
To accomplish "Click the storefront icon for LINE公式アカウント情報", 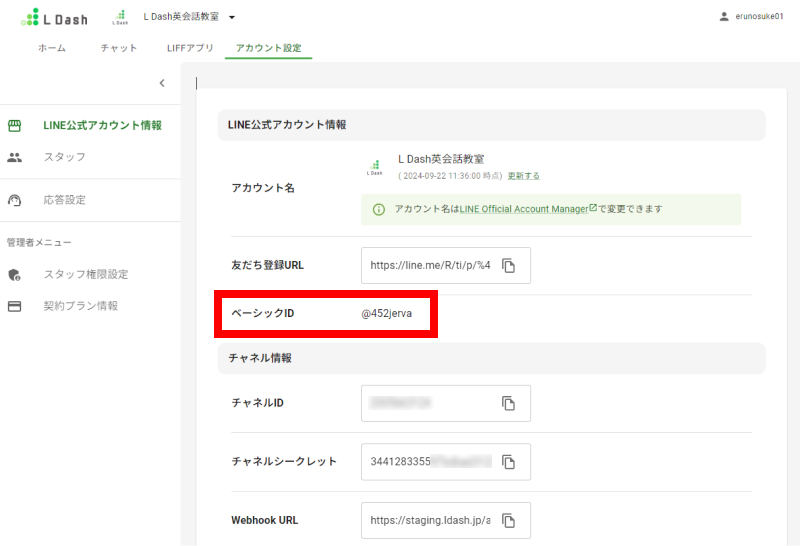I will [14, 126].
